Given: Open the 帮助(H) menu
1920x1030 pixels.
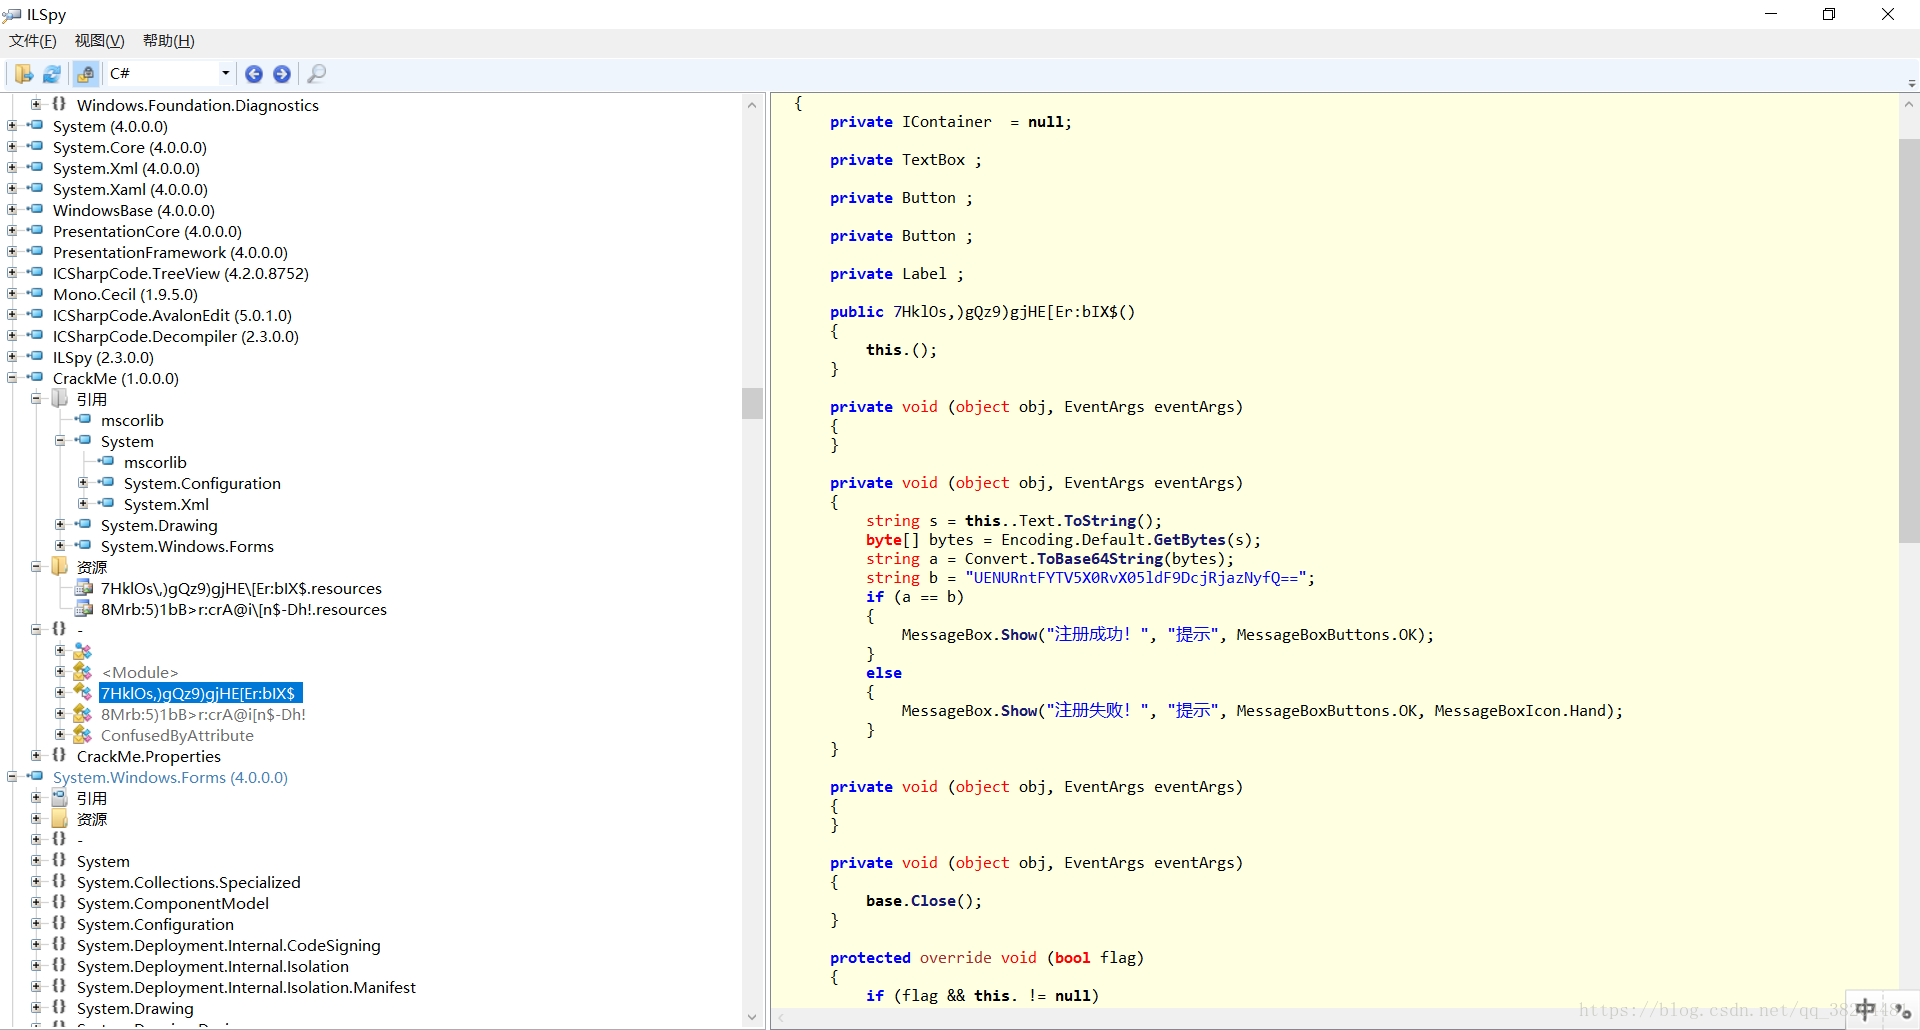Looking at the screenshot, I should coord(168,41).
